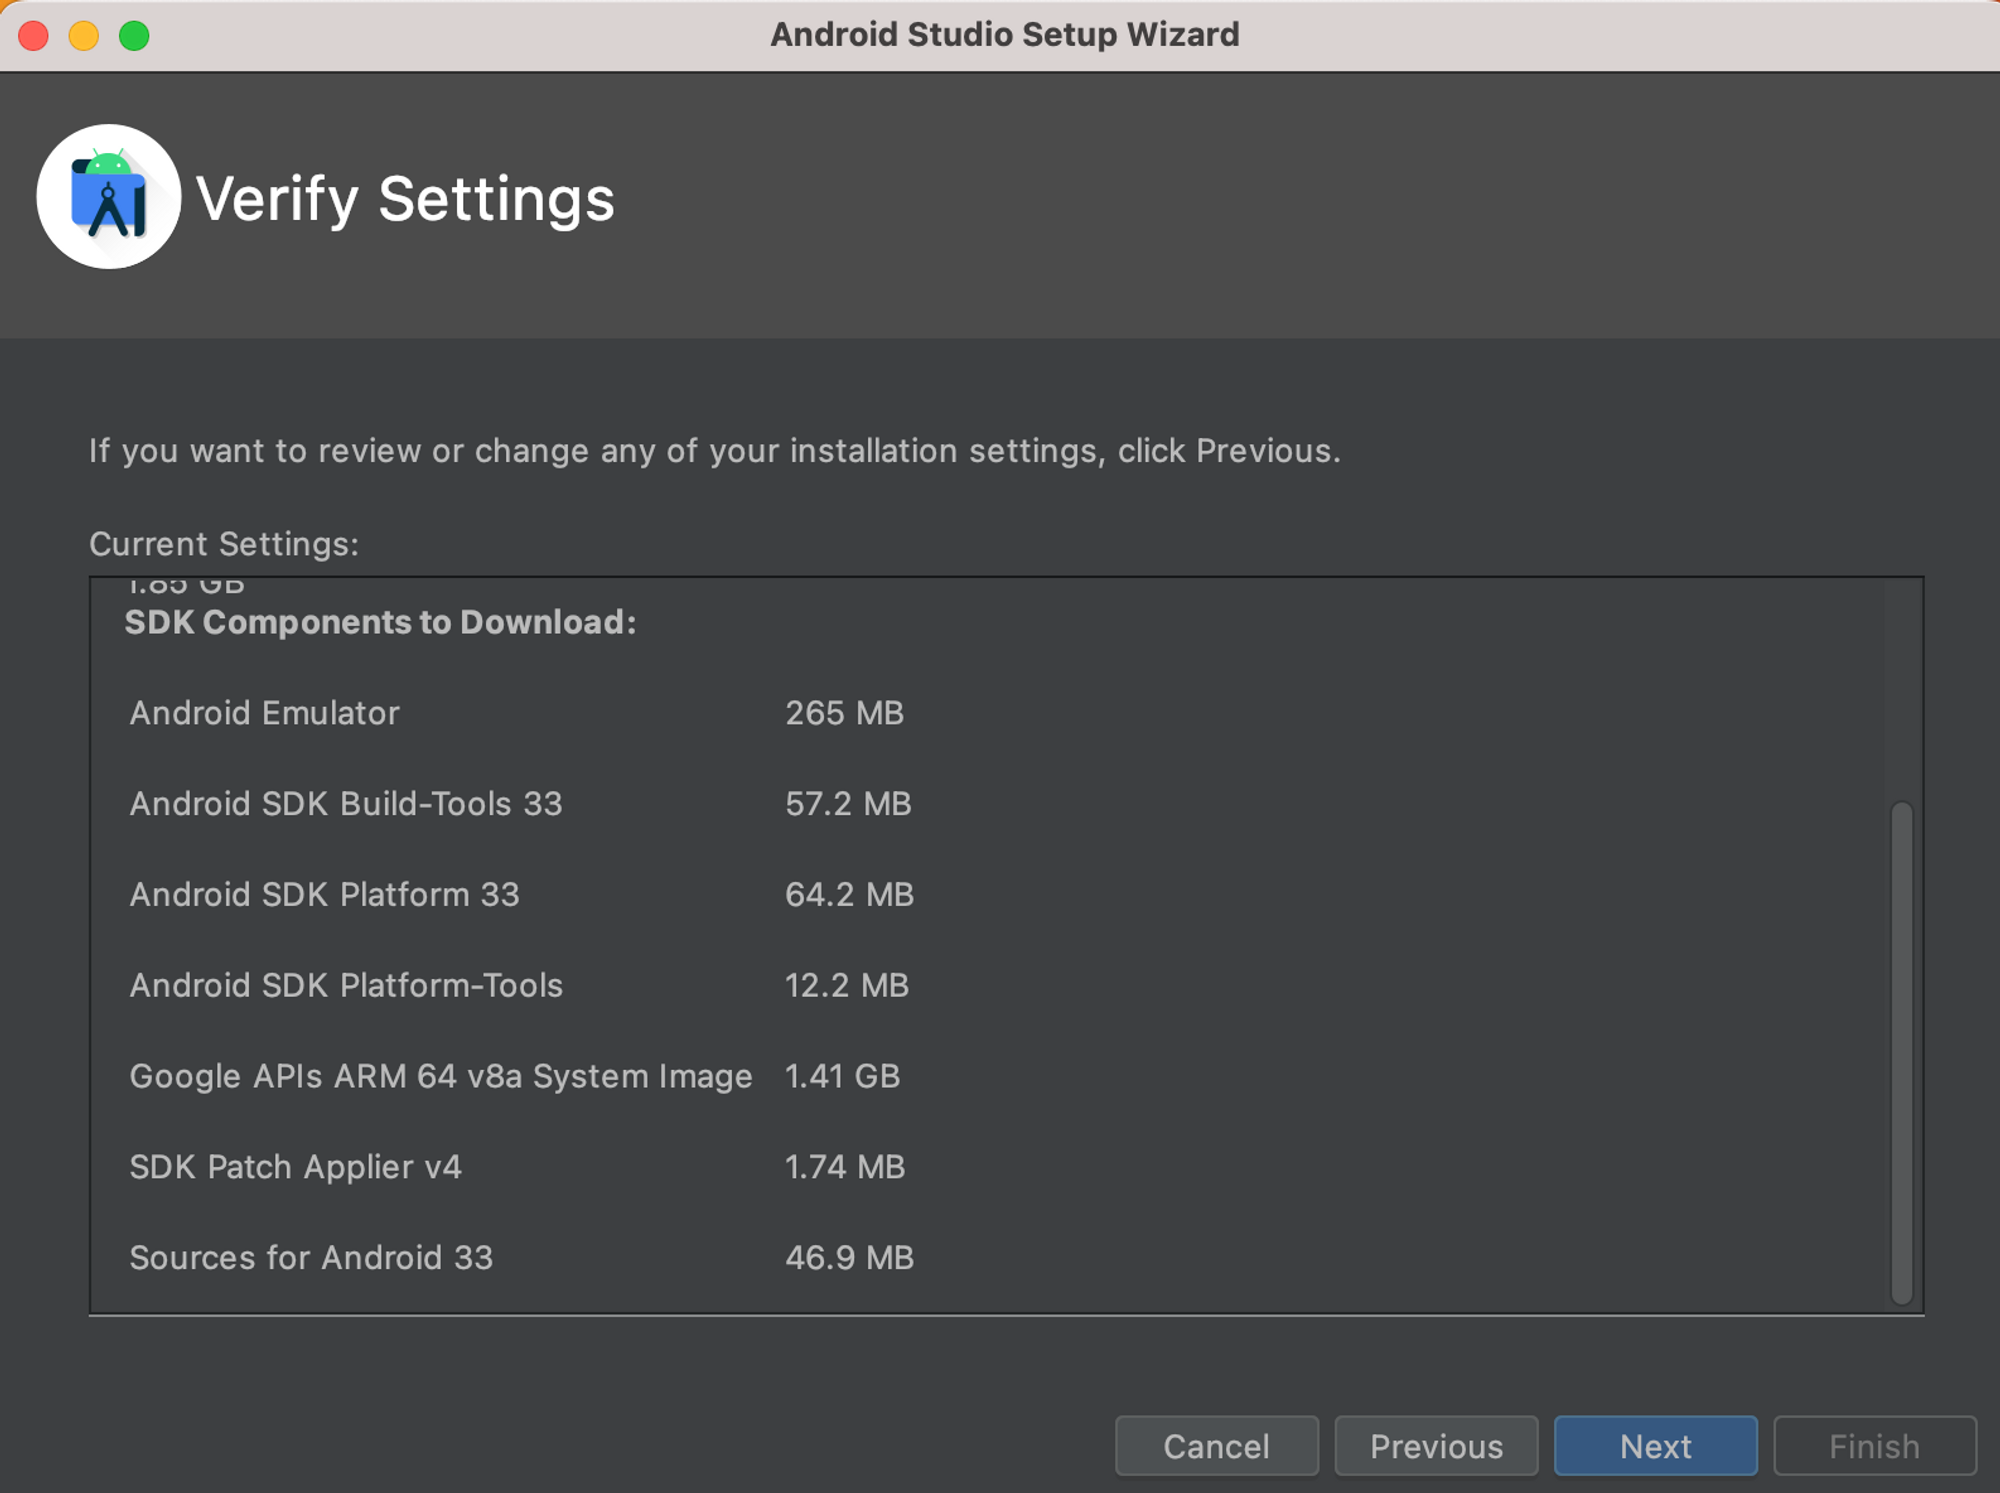The image size is (2000, 1493).
Task: Select the Android Emulator entry
Action: (x=265, y=713)
